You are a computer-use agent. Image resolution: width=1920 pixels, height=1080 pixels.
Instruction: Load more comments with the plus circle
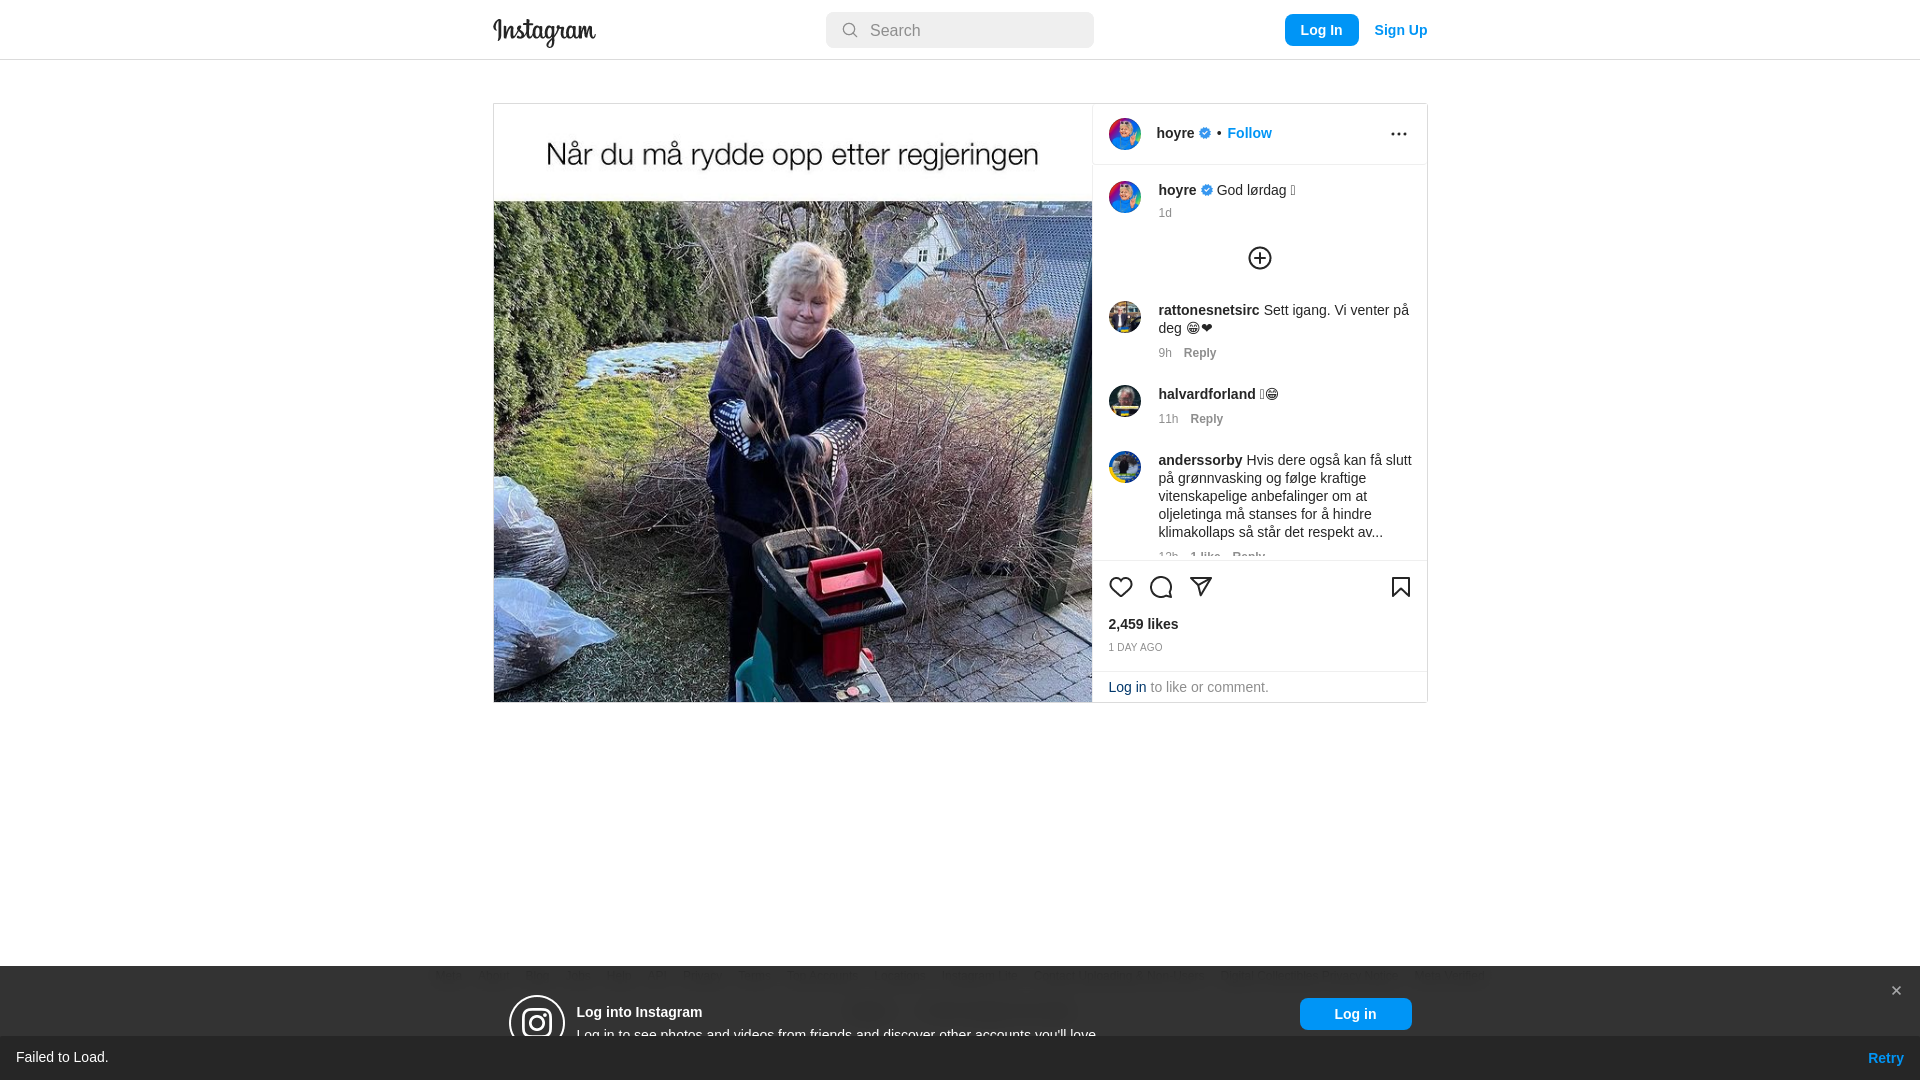(1259, 258)
